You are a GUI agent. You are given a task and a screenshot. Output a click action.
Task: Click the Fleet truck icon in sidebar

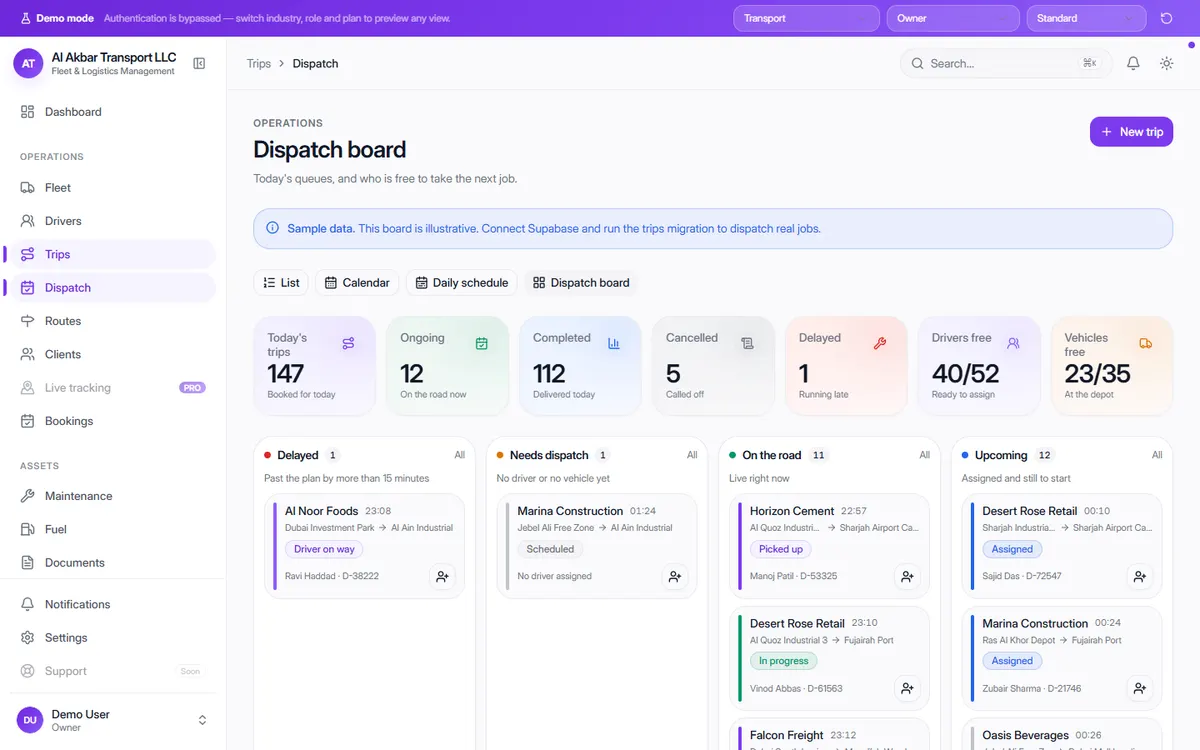coord(27,188)
